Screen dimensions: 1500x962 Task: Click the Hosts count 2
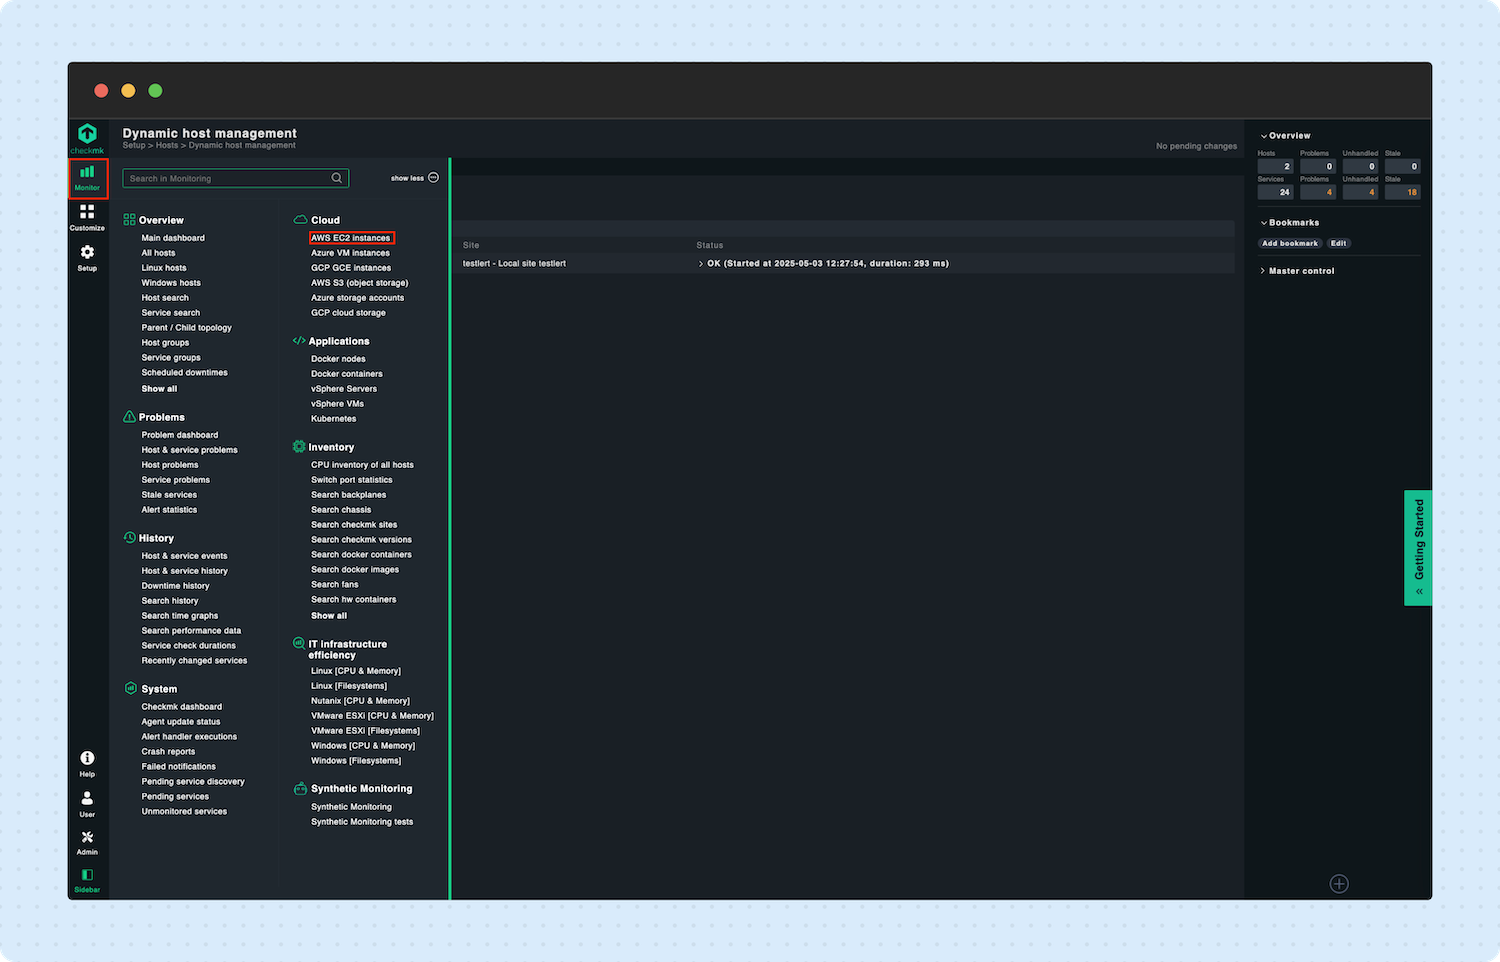point(1275,166)
